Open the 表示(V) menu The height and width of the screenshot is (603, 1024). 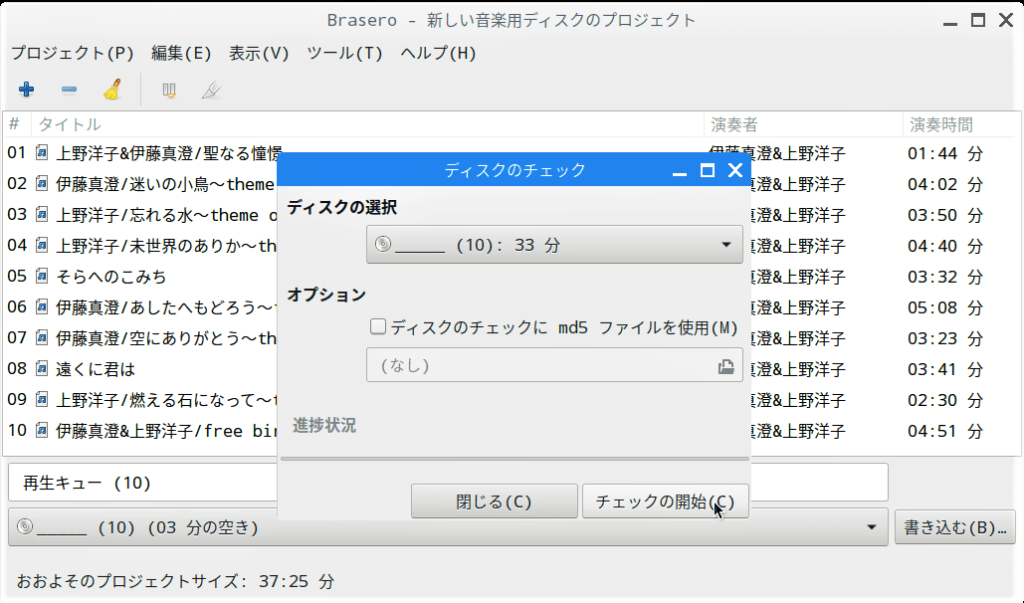tap(259, 53)
